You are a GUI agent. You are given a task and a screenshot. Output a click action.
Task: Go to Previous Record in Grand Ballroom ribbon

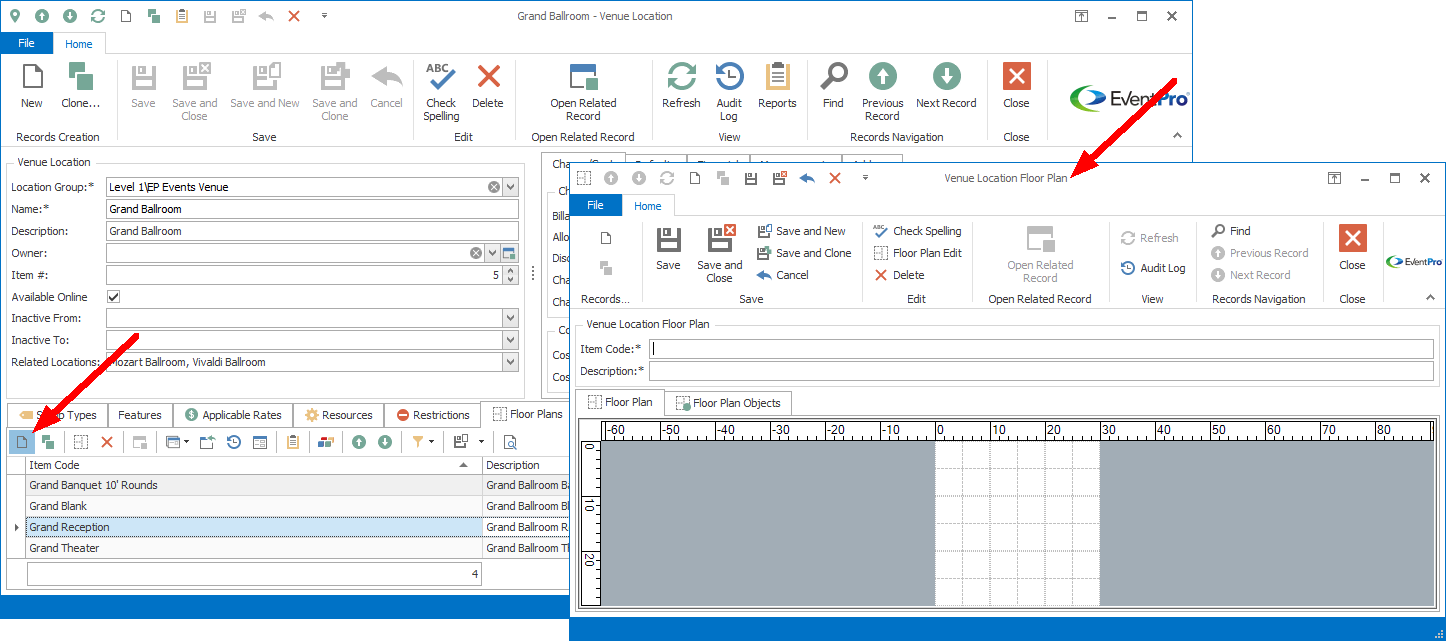click(882, 92)
